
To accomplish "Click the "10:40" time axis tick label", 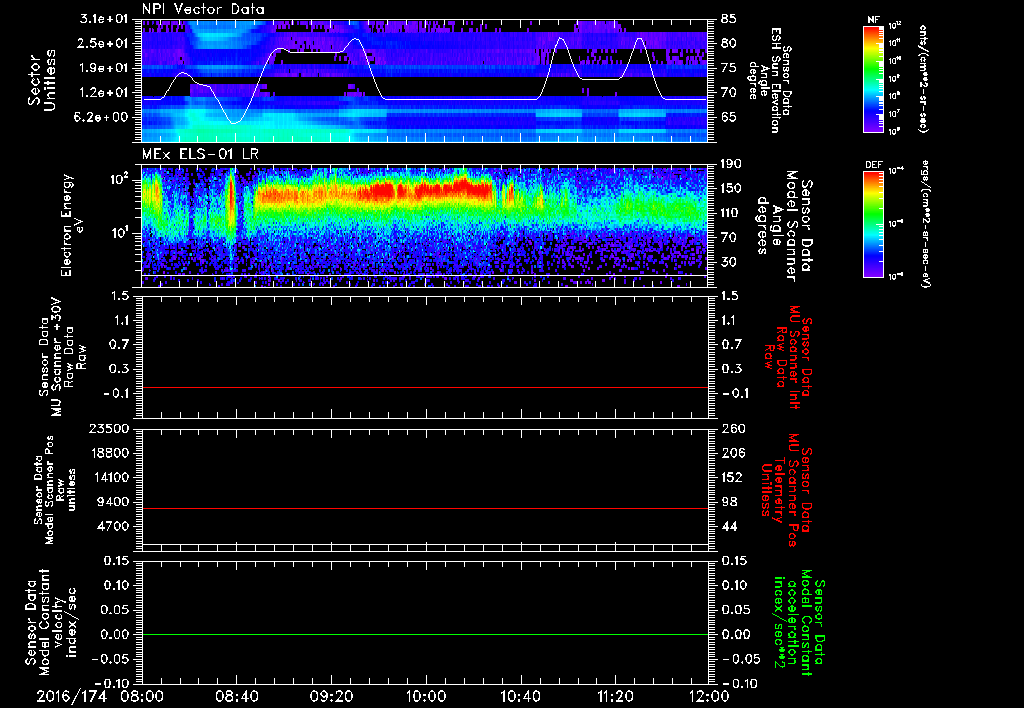I will click(x=520, y=696).
